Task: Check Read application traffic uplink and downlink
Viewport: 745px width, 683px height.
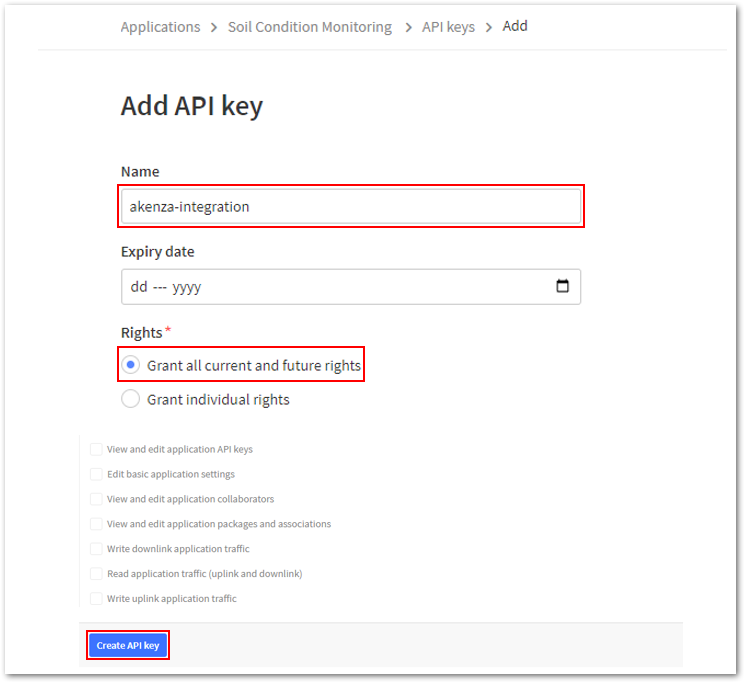Action: (x=96, y=573)
